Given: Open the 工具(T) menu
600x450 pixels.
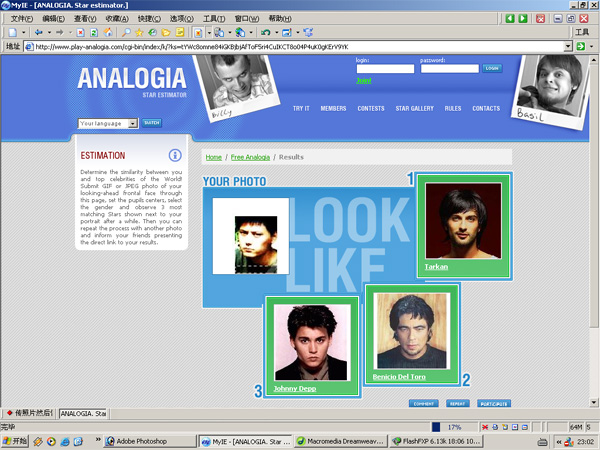Looking at the screenshot, I should (214, 18).
